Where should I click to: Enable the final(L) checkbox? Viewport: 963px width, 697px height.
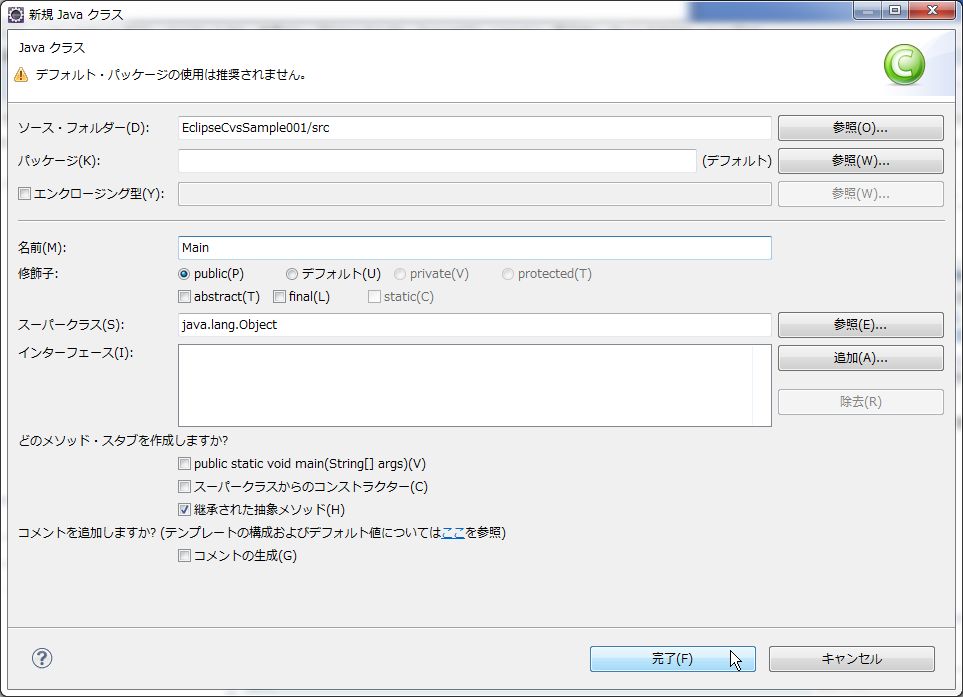(279, 297)
